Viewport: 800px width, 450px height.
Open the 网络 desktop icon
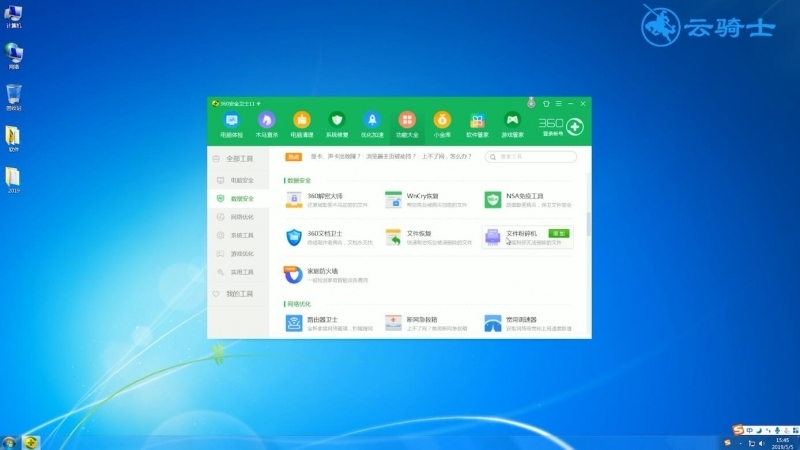click(13, 56)
